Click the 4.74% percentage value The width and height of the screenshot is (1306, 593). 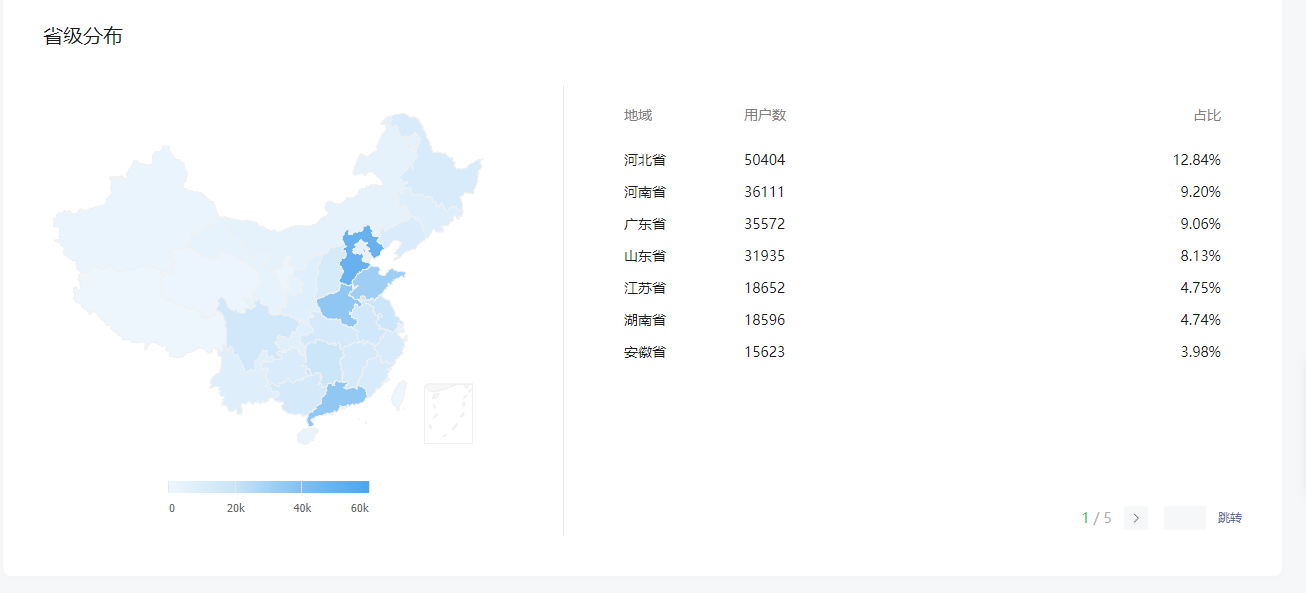click(1201, 320)
